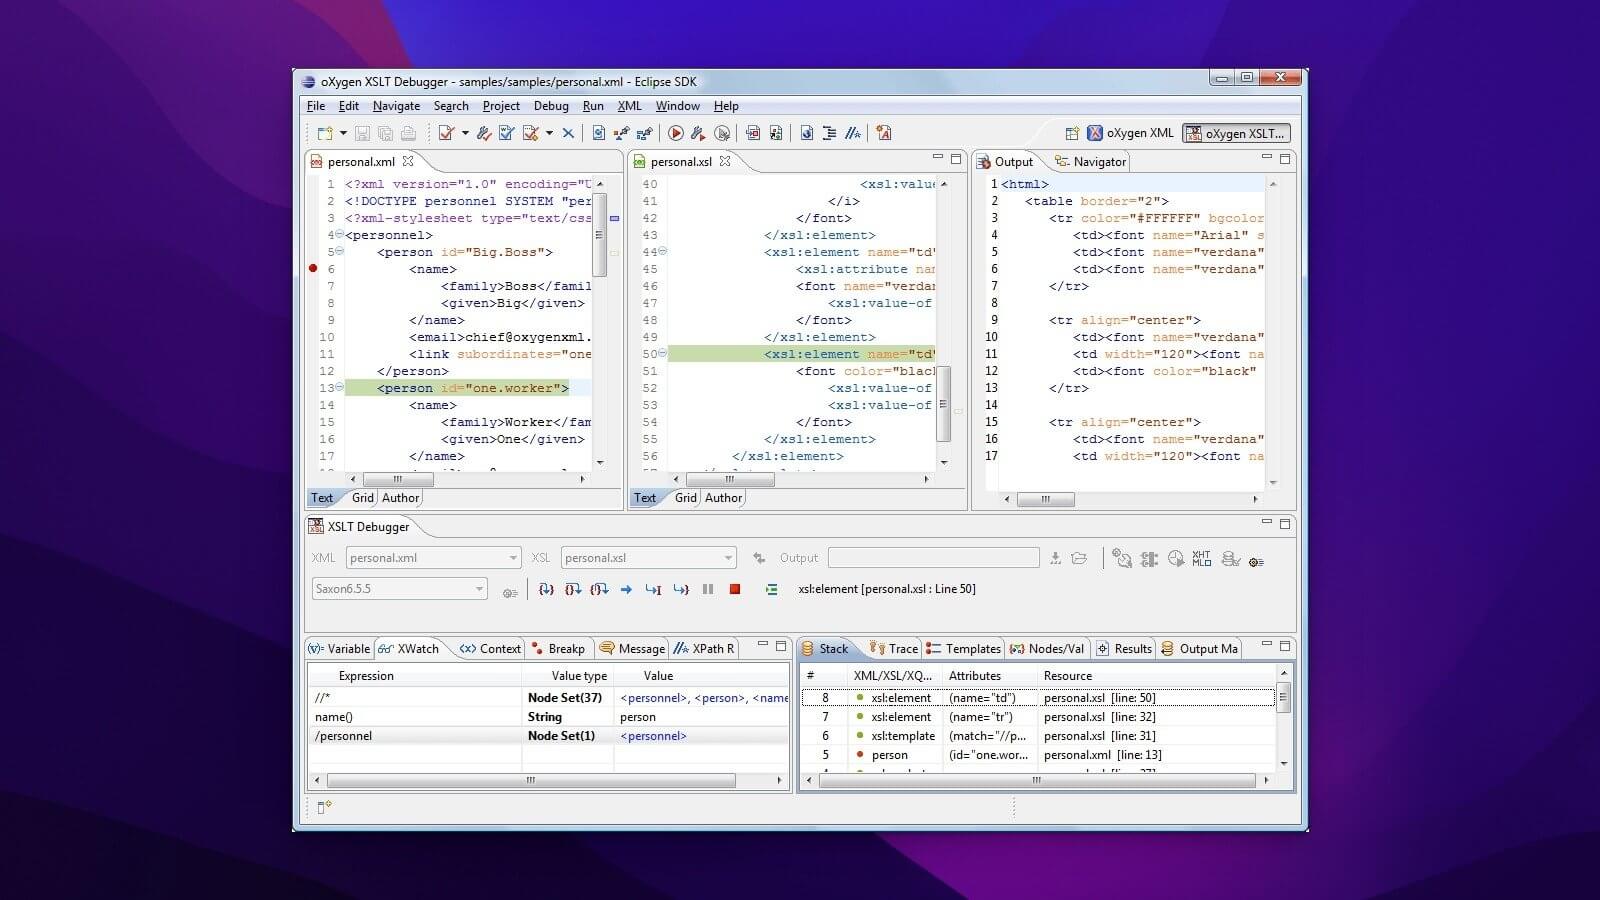Click the Step into debugger icon
The width and height of the screenshot is (1600, 900).
coord(547,589)
